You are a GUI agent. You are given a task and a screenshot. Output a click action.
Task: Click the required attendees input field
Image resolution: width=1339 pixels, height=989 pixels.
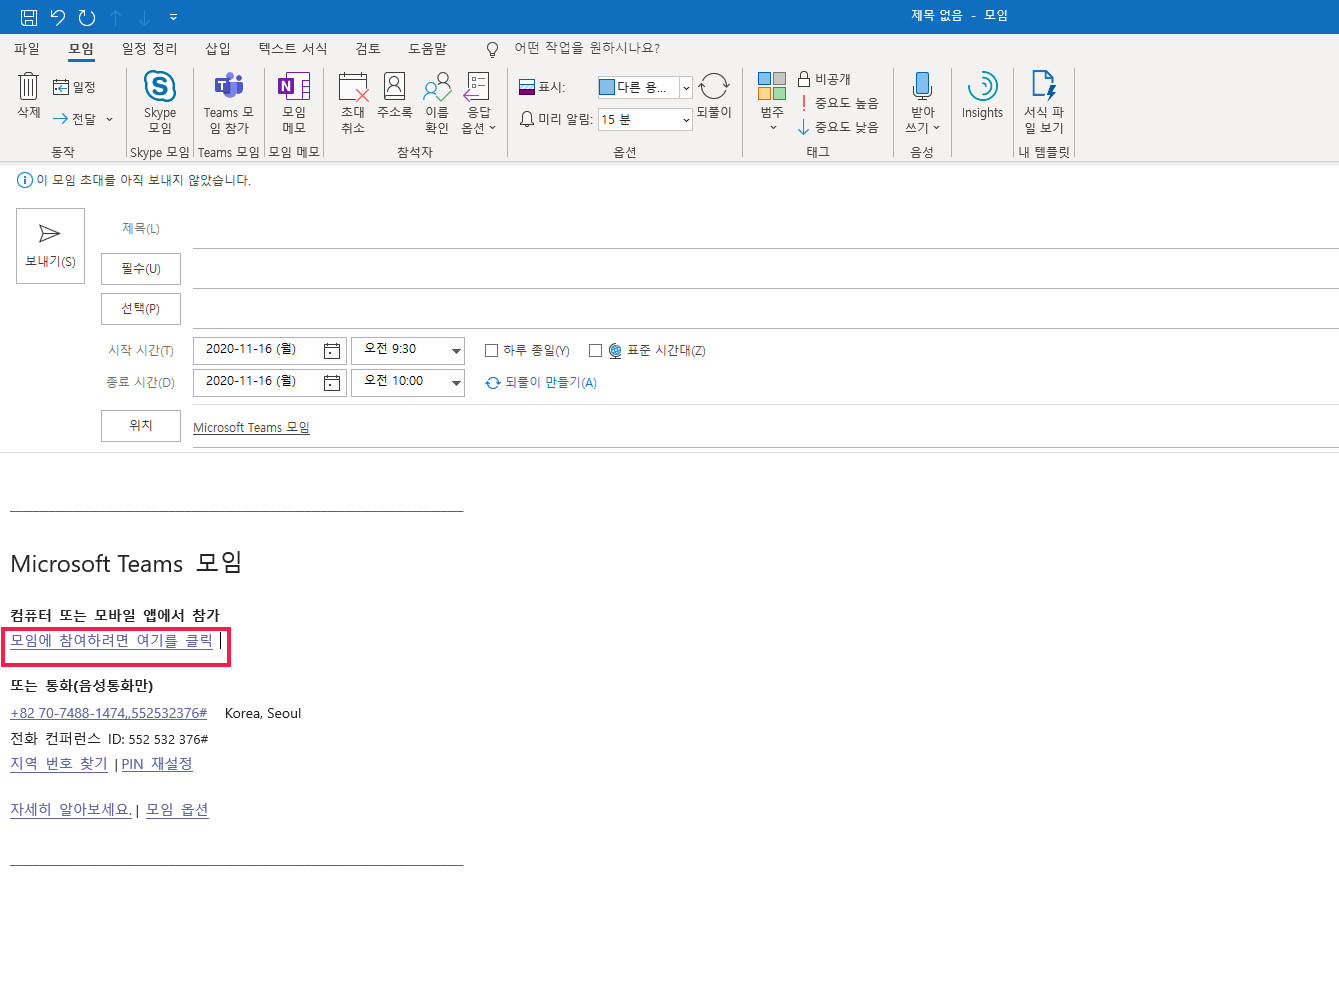(765, 270)
